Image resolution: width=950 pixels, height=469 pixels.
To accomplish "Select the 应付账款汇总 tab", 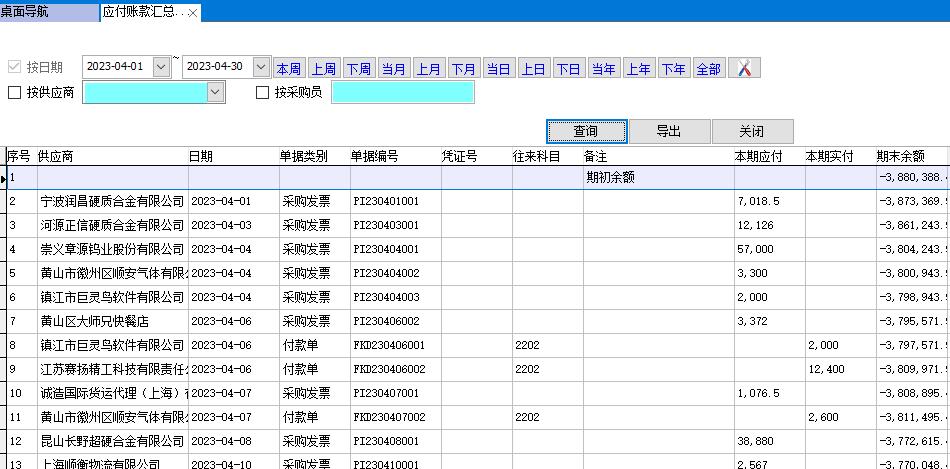I will 142,13.
